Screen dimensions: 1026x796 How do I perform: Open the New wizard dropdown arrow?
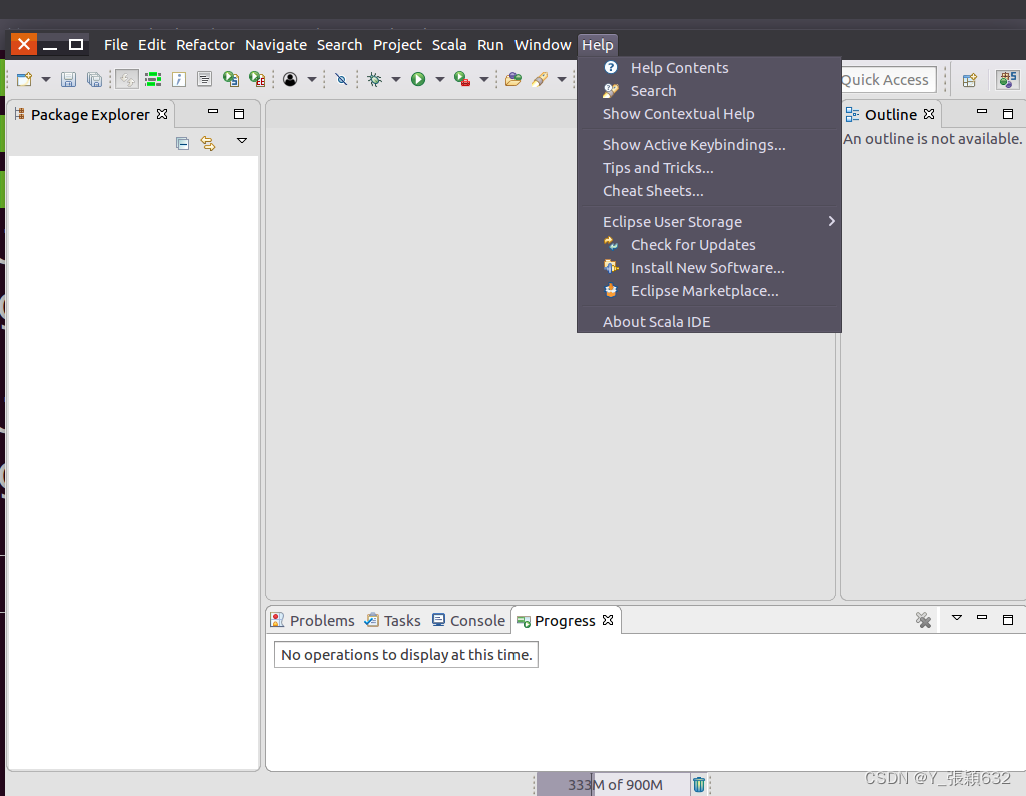point(46,79)
